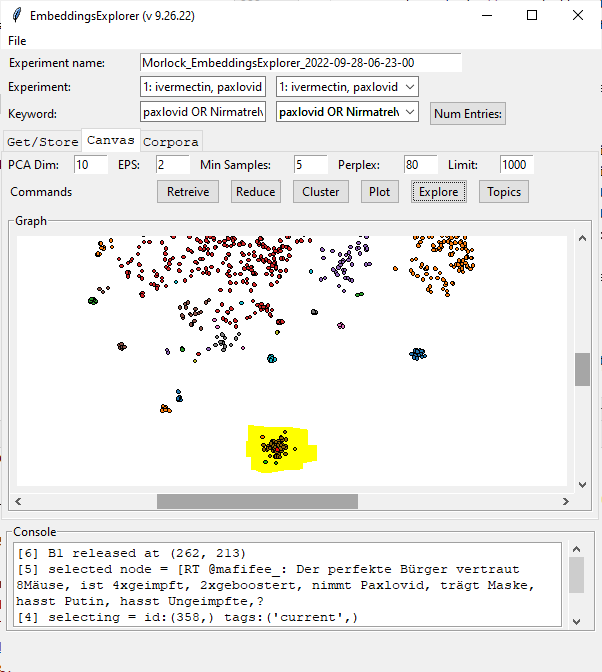602x672 pixels.
Task: Switch to the Corpora tab
Action: tap(173, 140)
